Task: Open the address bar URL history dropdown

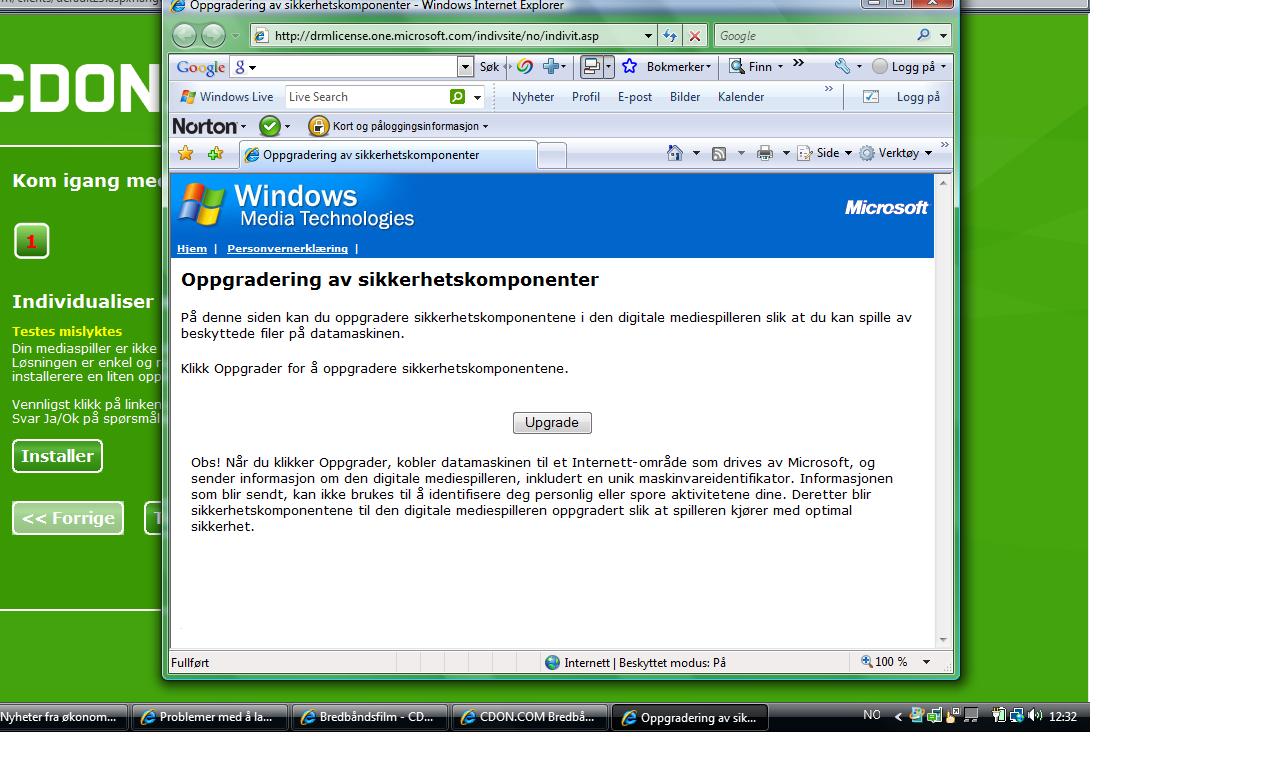Action: (x=648, y=36)
